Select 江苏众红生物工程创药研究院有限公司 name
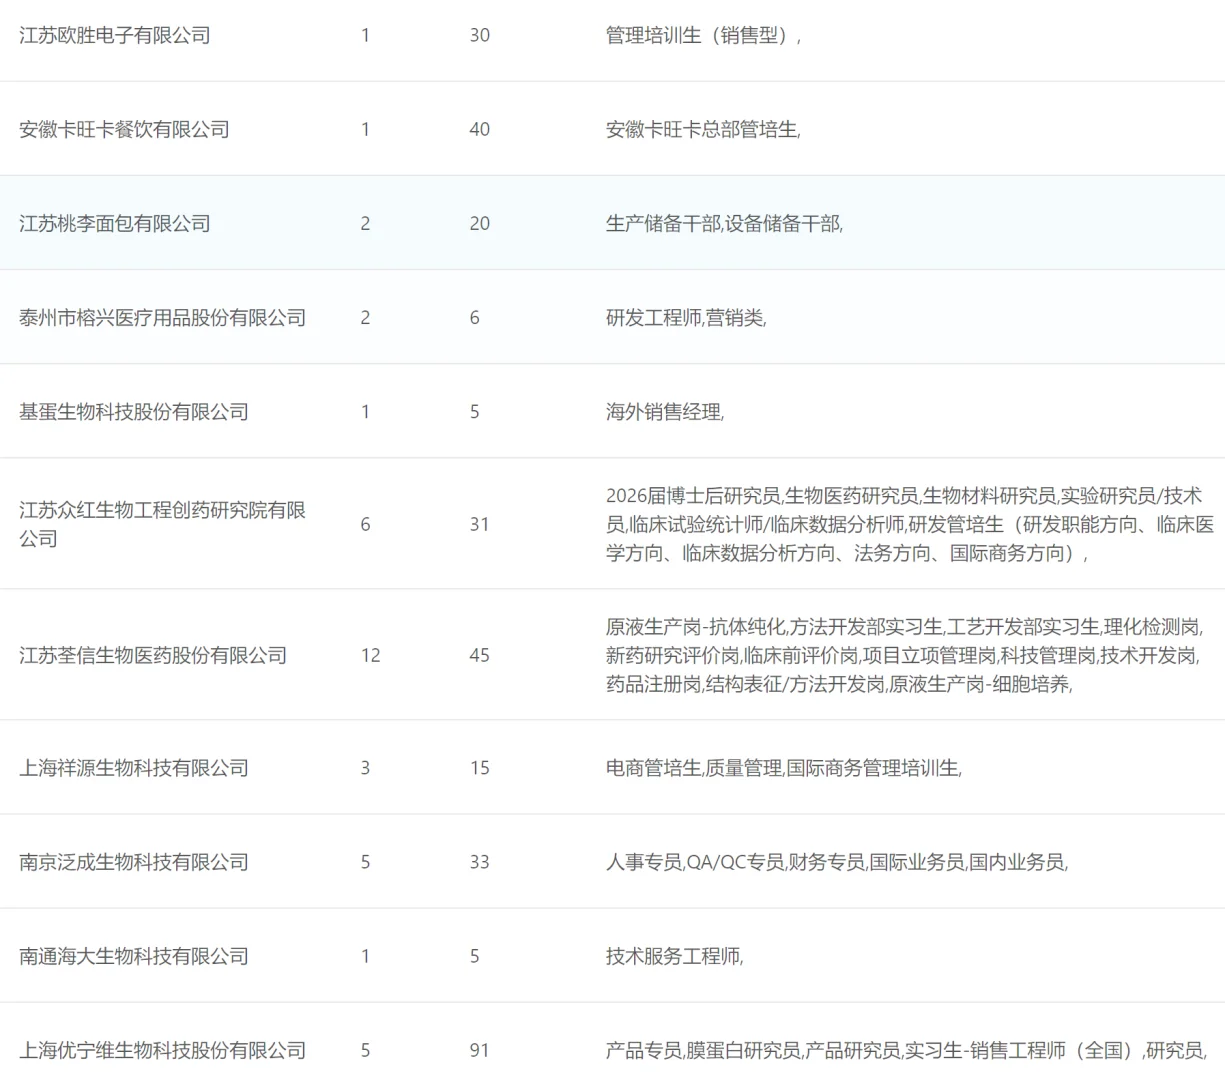Image resolution: width=1225 pixels, height=1080 pixels. pyautogui.click(x=162, y=524)
